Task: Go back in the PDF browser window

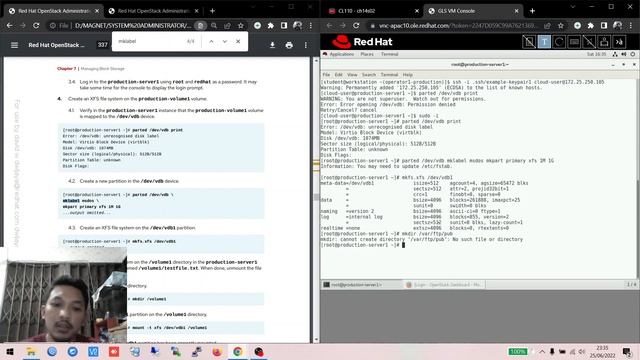Action: pos(9,25)
